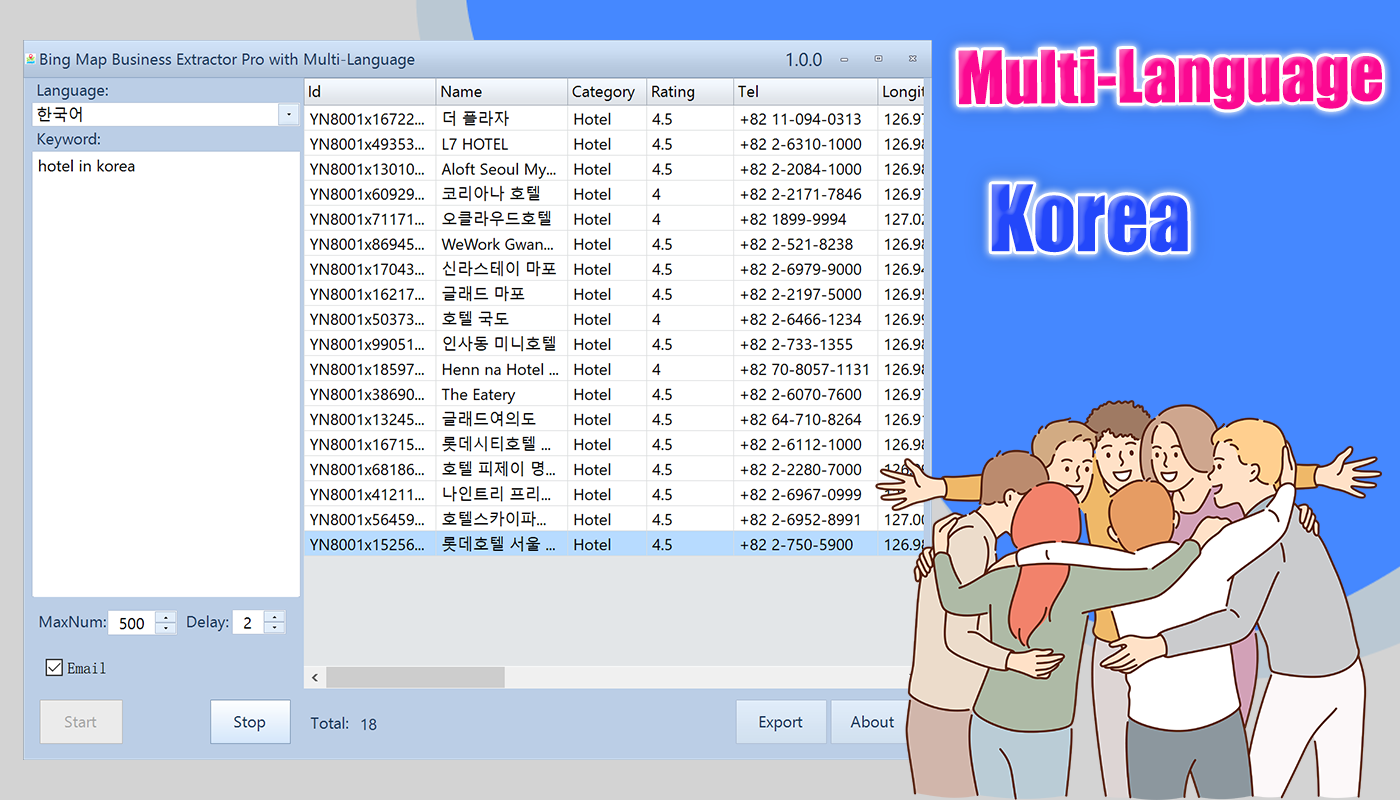Click the phone number +82 11-094-0313
Screen dimensions: 1400x800
(800, 119)
